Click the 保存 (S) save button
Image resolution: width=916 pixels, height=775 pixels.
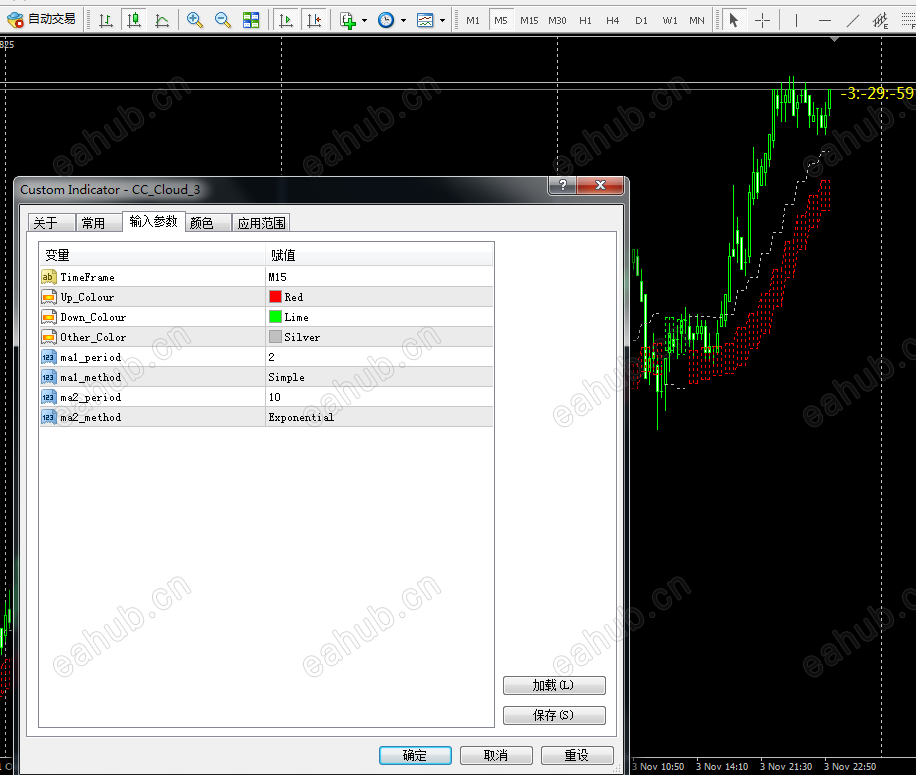tap(554, 715)
